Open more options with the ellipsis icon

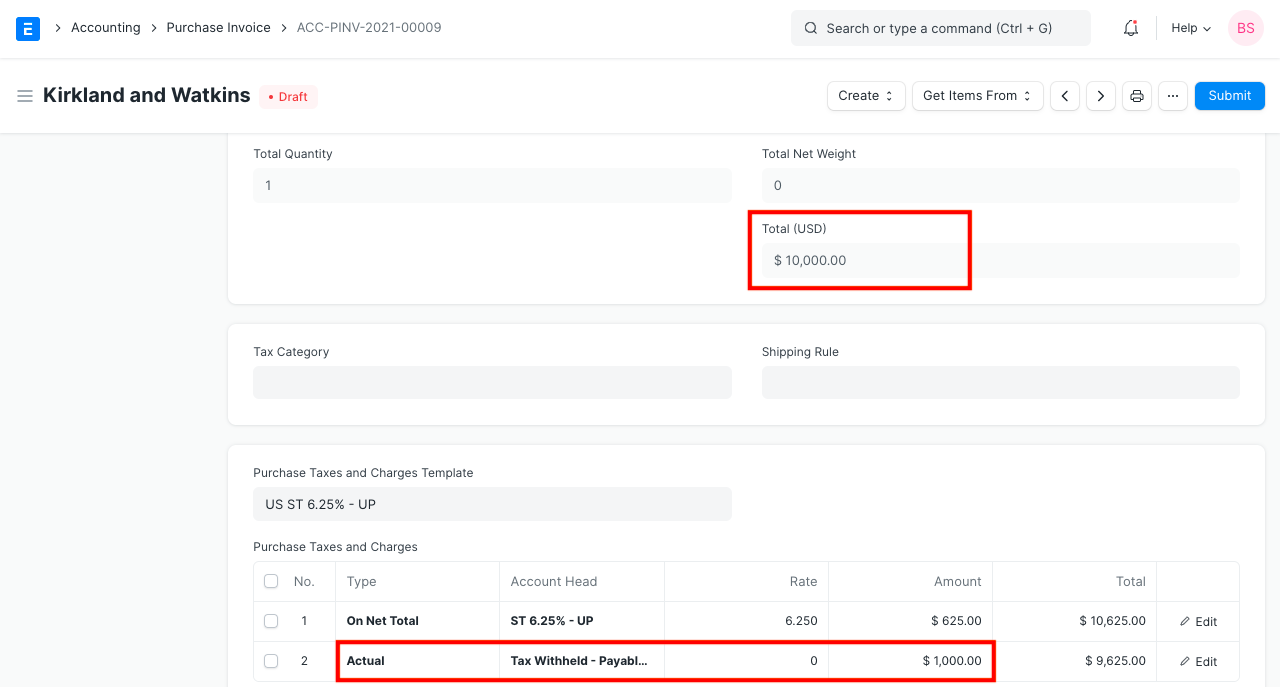coord(1172,95)
